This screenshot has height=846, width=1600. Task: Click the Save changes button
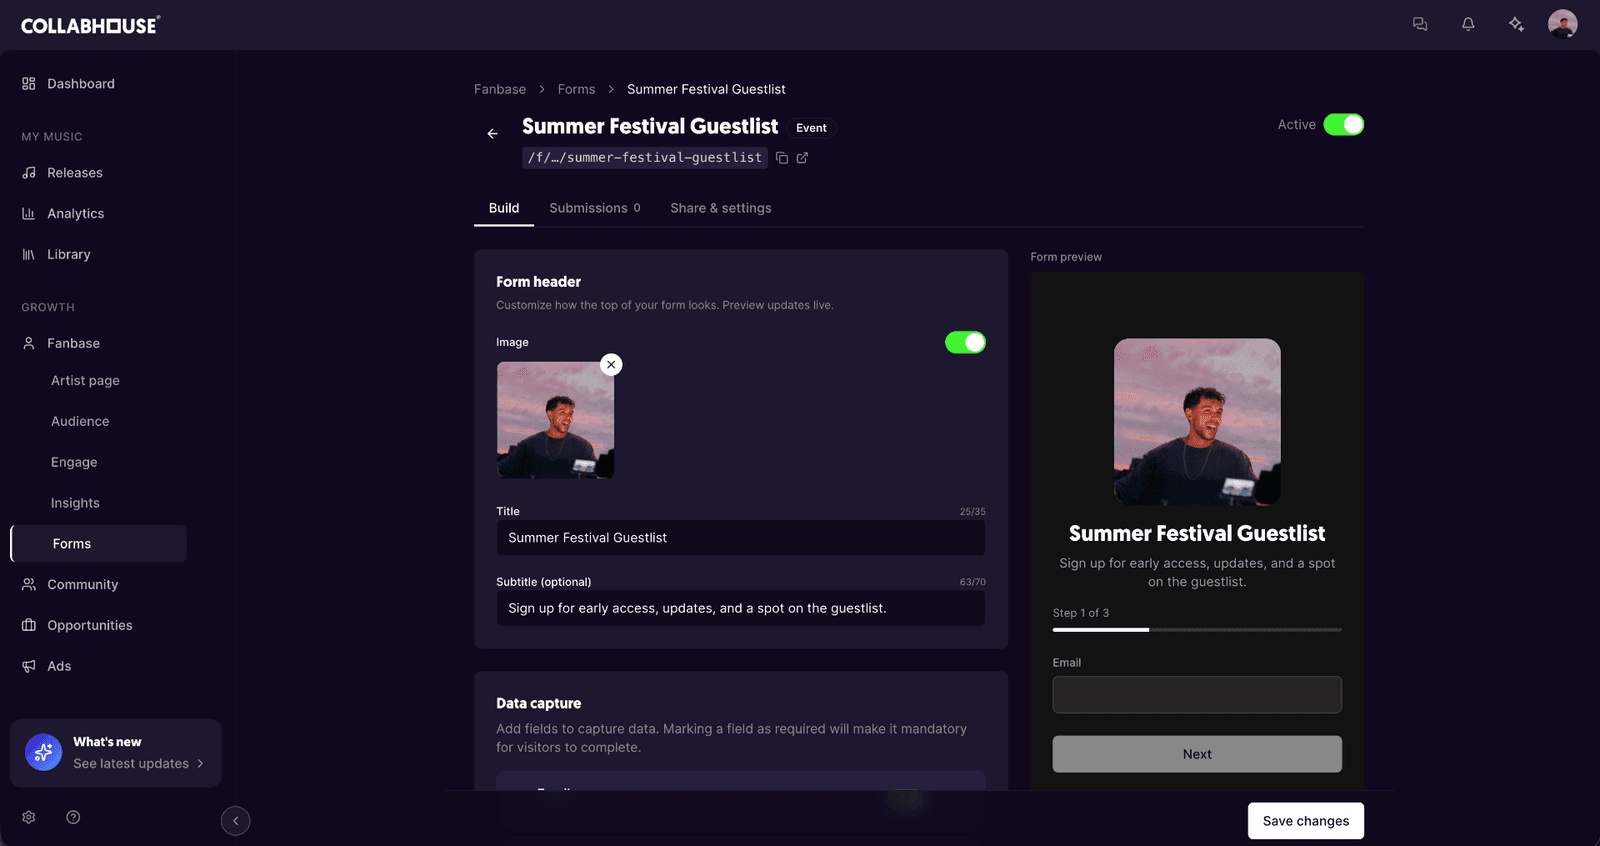pyautogui.click(x=1306, y=821)
